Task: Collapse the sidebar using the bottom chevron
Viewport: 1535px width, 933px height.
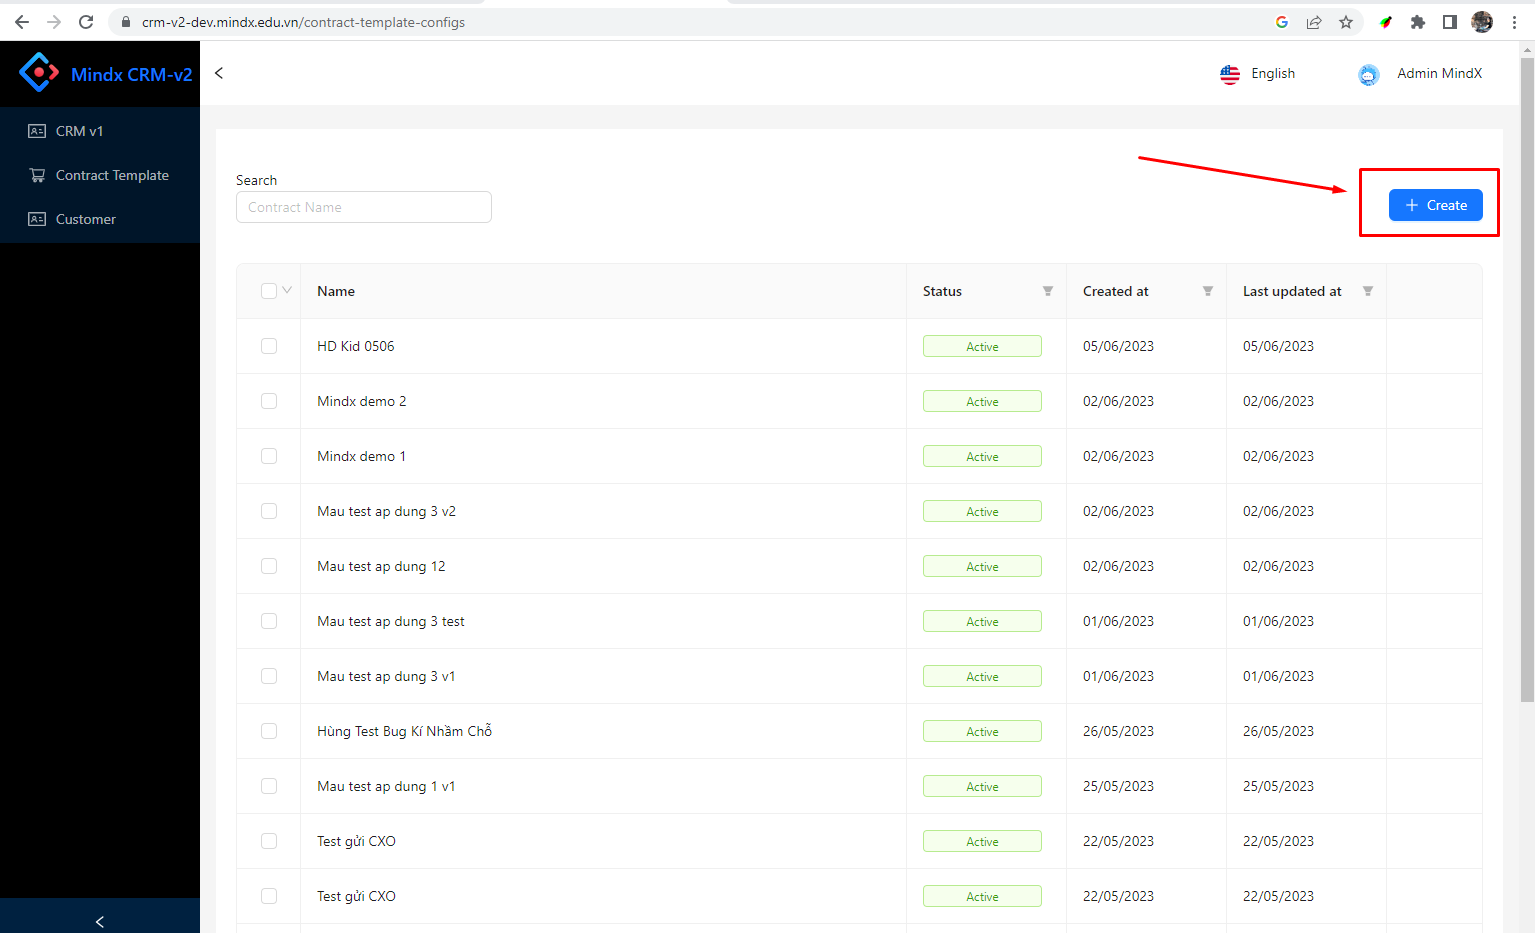Action: click(99, 921)
